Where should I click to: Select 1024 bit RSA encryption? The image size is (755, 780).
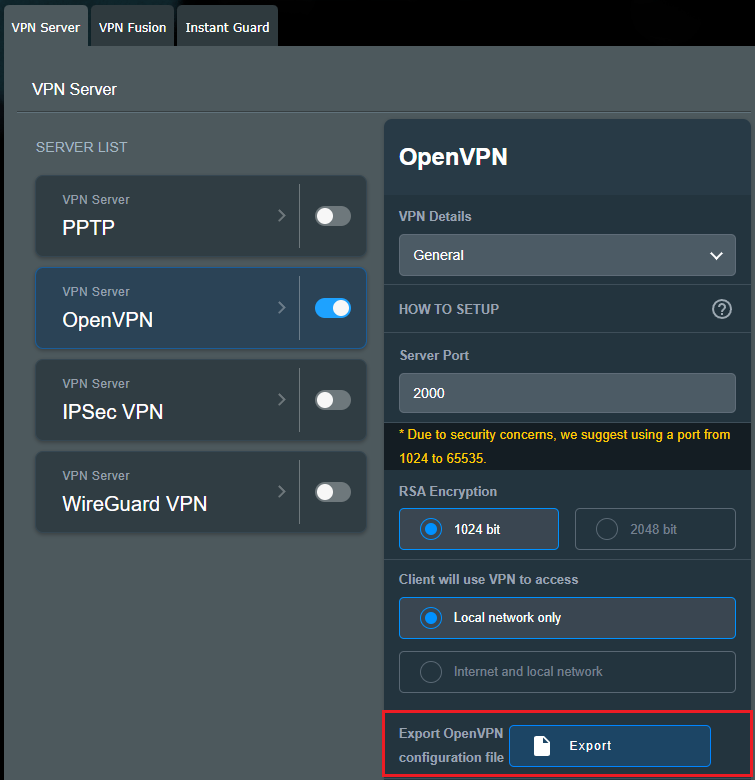tap(478, 529)
